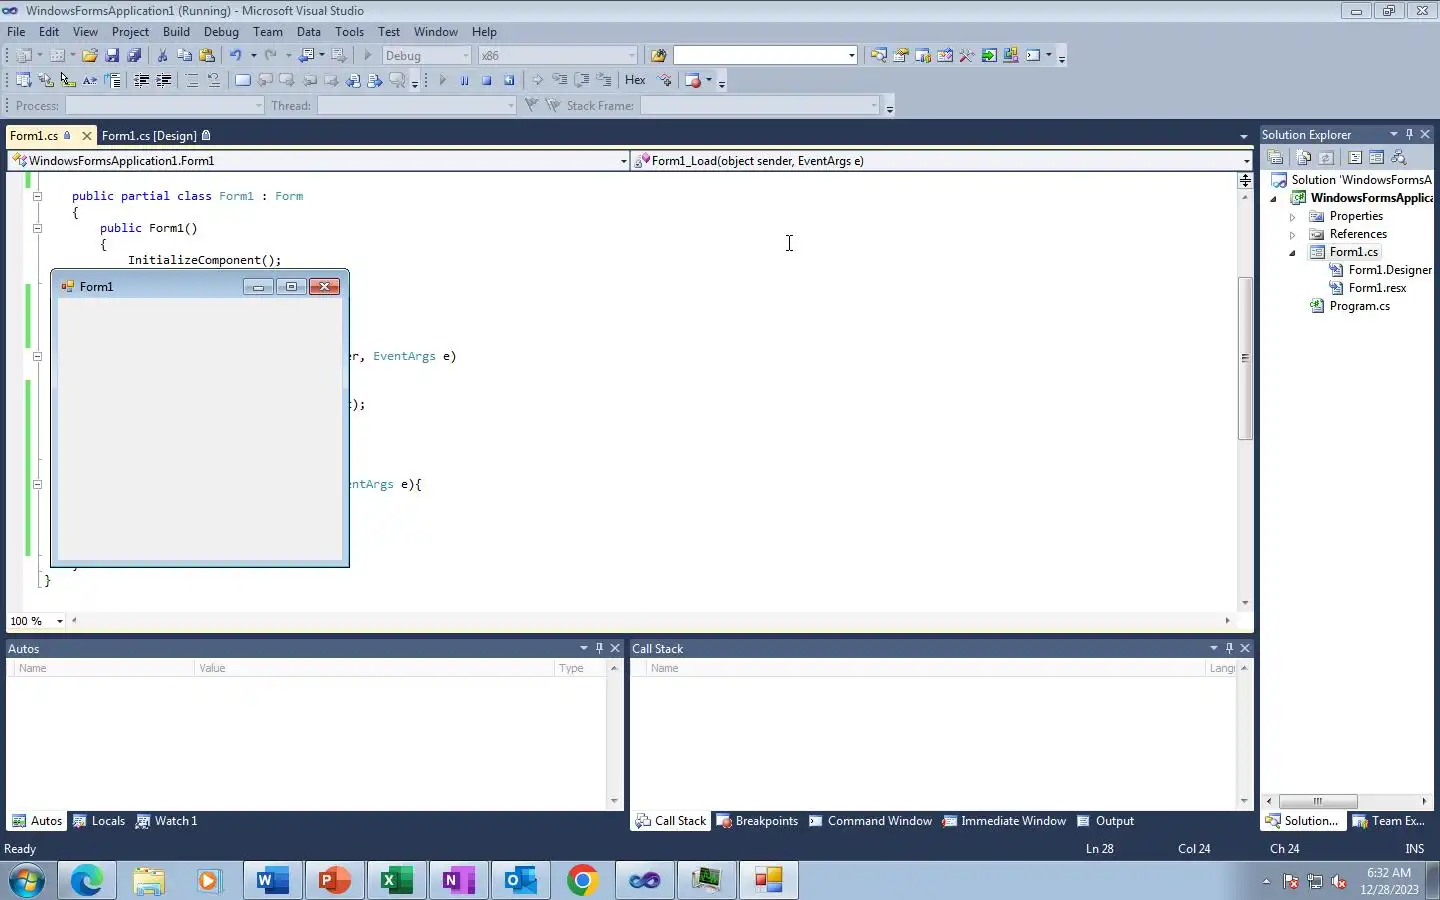
Task: Open Microsoft Word from the taskbar
Action: [x=273, y=881]
